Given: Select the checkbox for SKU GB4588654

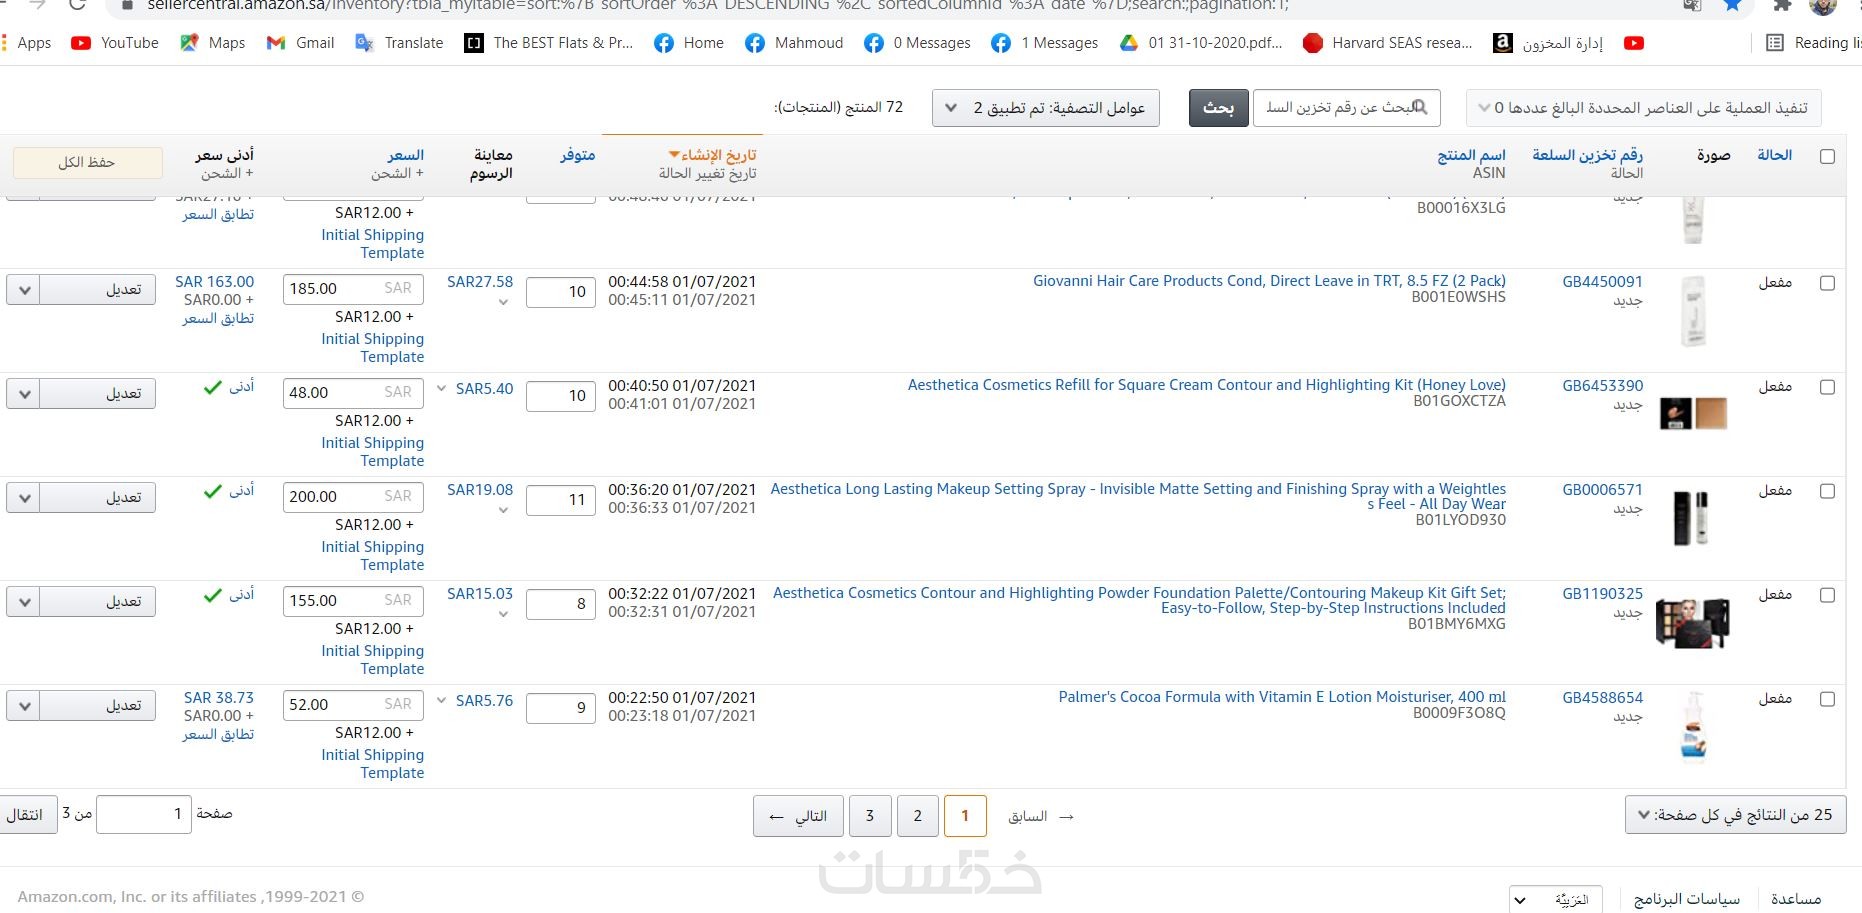Looking at the screenshot, I should (1827, 700).
